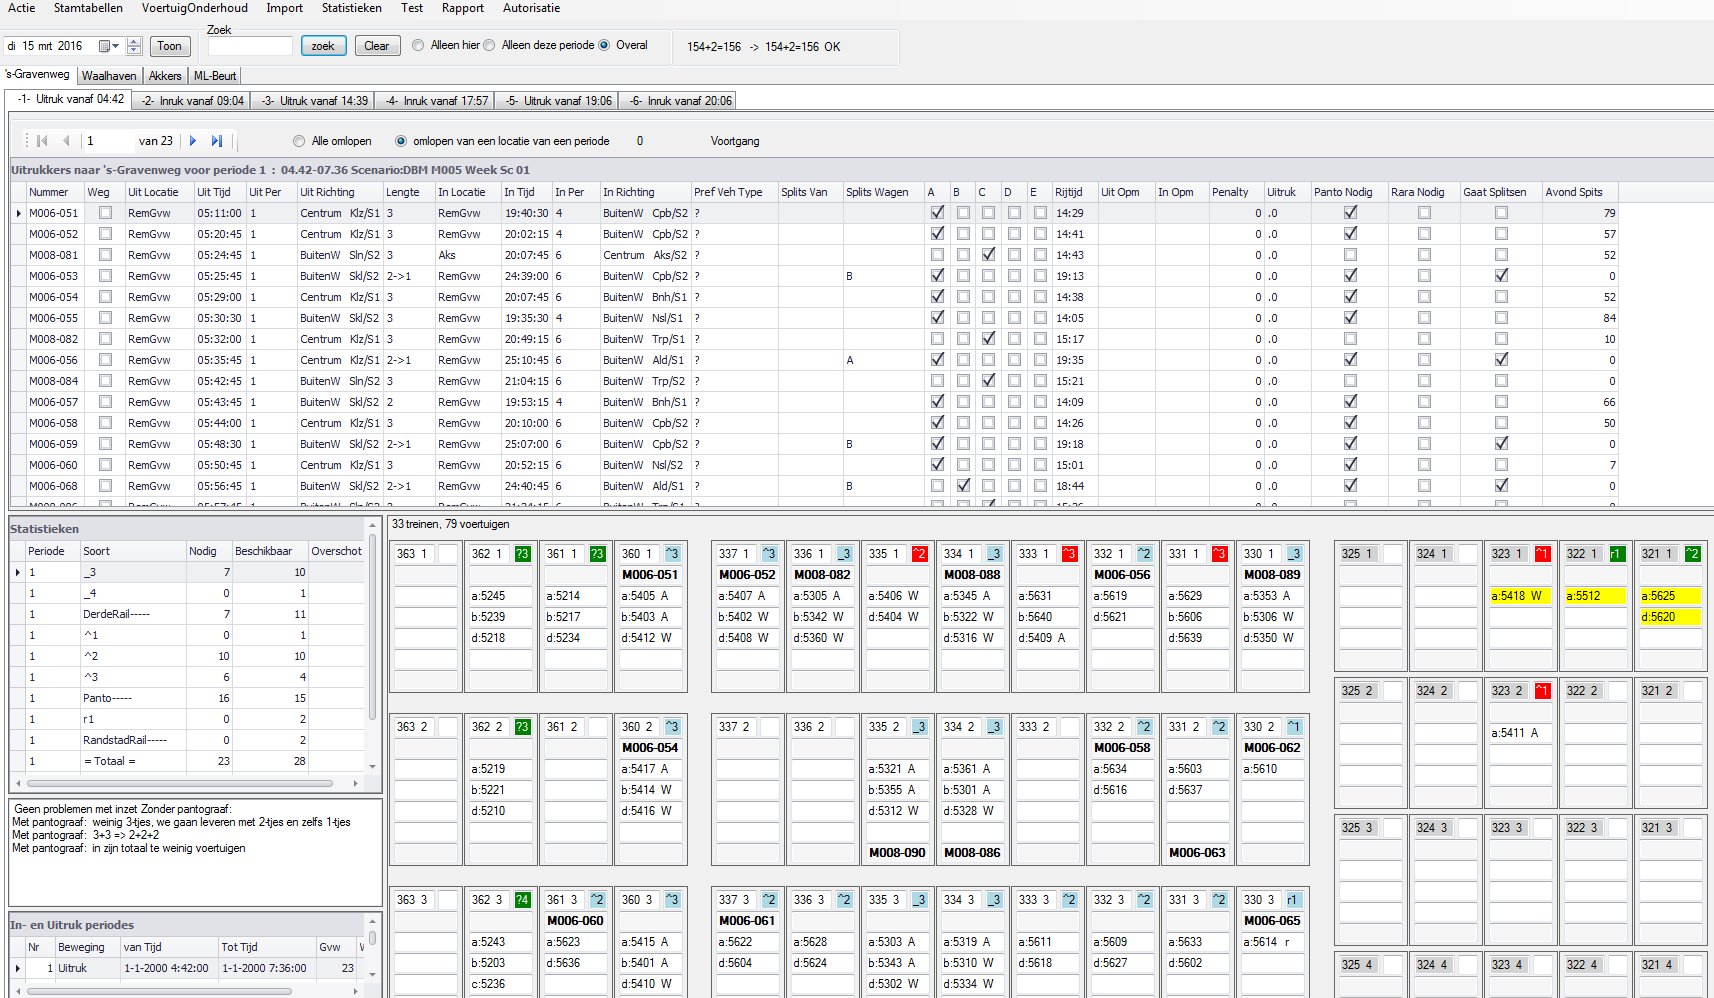Click green ^2 badge on track 321 1
Image resolution: width=1714 pixels, height=998 pixels.
point(1692,554)
